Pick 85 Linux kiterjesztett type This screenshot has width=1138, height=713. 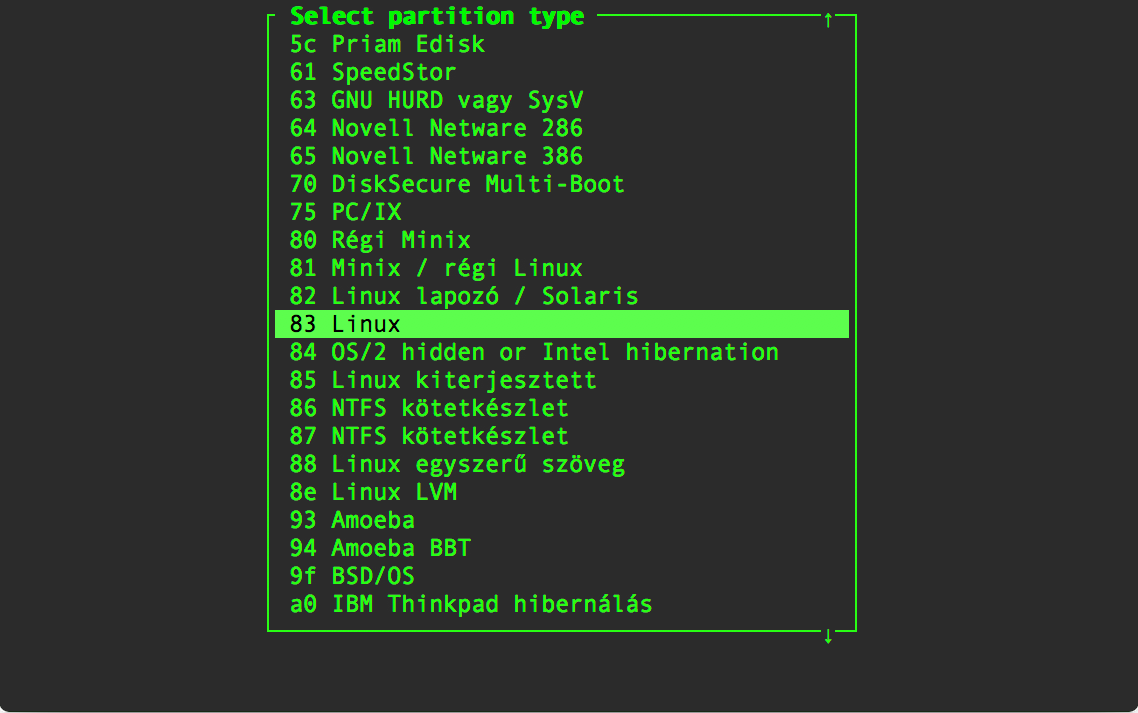(x=562, y=380)
